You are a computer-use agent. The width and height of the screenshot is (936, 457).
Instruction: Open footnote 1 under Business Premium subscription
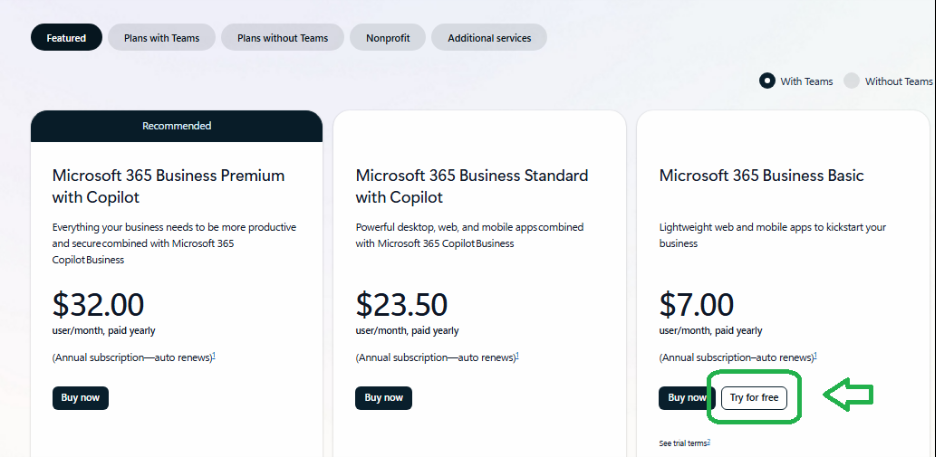click(x=214, y=356)
